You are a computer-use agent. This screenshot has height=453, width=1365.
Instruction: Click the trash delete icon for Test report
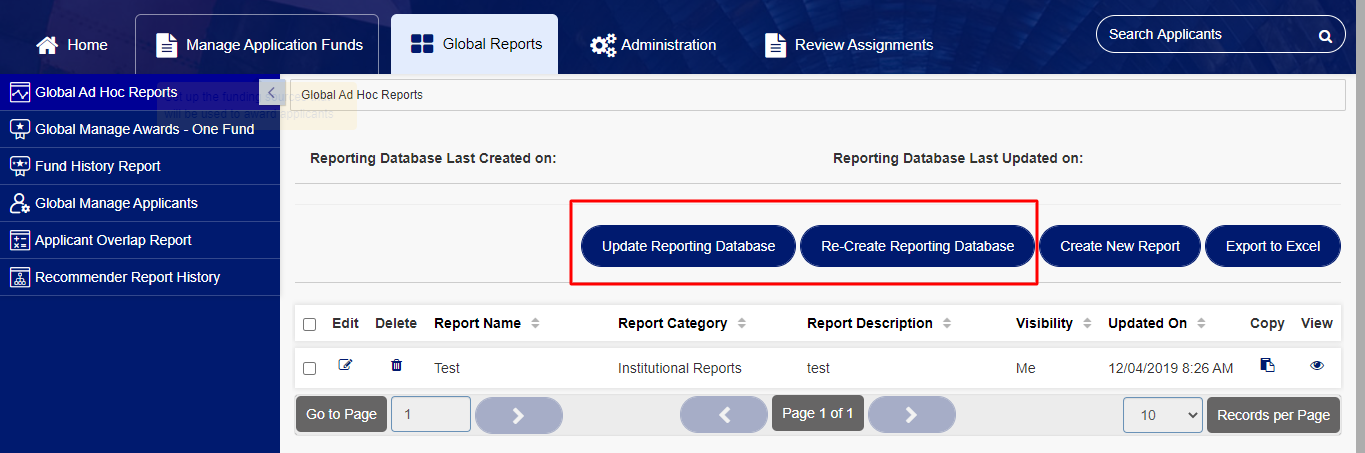(396, 366)
